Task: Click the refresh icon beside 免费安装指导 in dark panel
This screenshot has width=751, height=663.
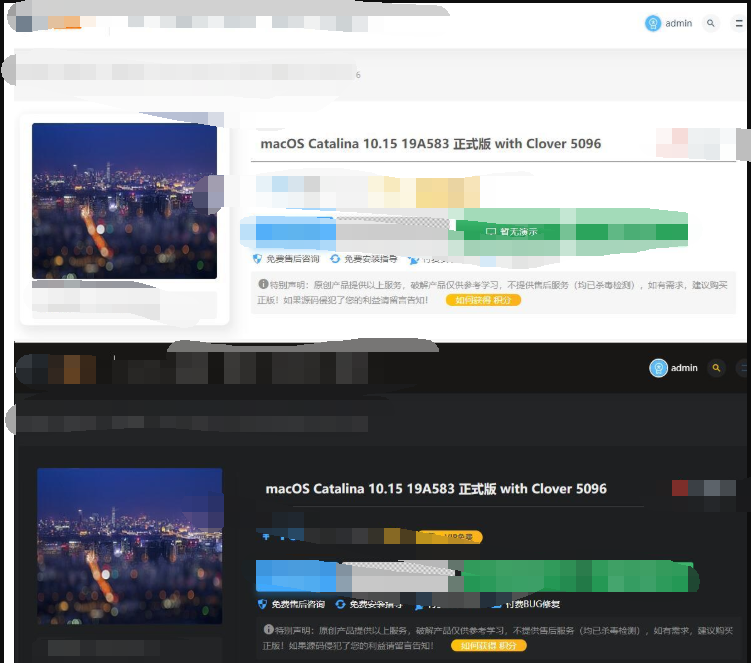Action: coord(340,604)
